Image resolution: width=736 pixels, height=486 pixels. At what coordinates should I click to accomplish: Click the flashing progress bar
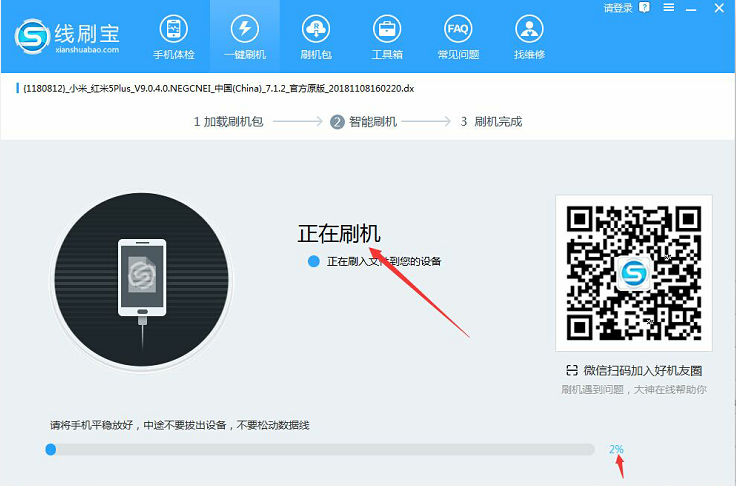tap(322, 450)
